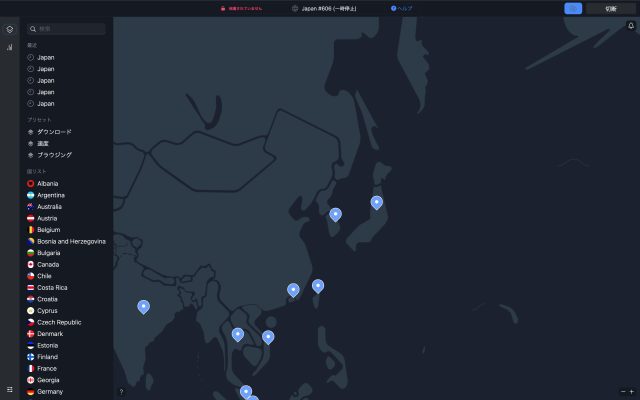Open the settings sliders icon at bottom left

coord(10,388)
